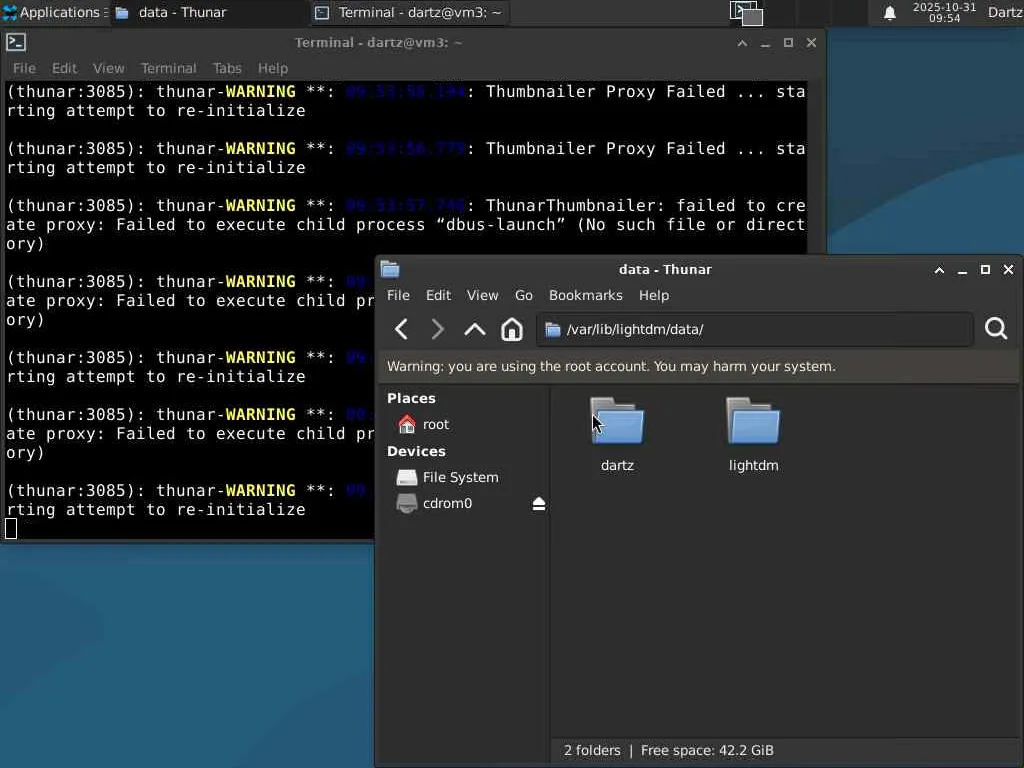This screenshot has width=1024, height=768.
Task: Open the Thunar Edit menu
Action: (438, 295)
